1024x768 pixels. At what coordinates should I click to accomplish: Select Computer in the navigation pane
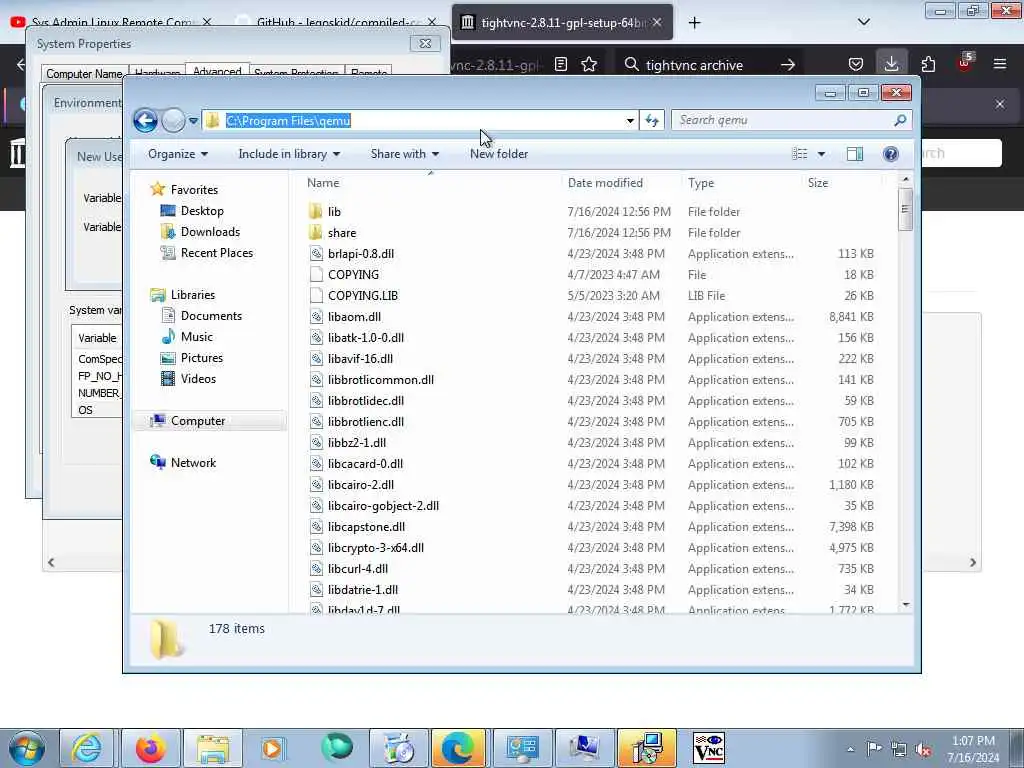pyautogui.click(x=198, y=421)
